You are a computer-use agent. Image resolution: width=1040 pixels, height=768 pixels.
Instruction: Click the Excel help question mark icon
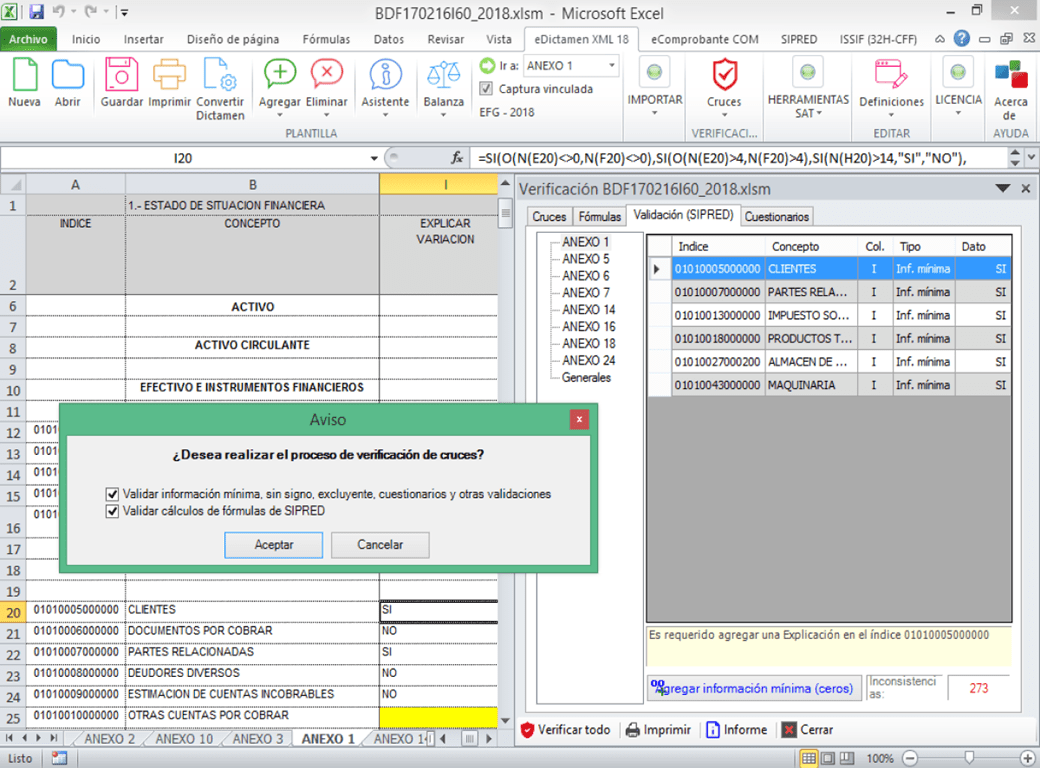961,38
